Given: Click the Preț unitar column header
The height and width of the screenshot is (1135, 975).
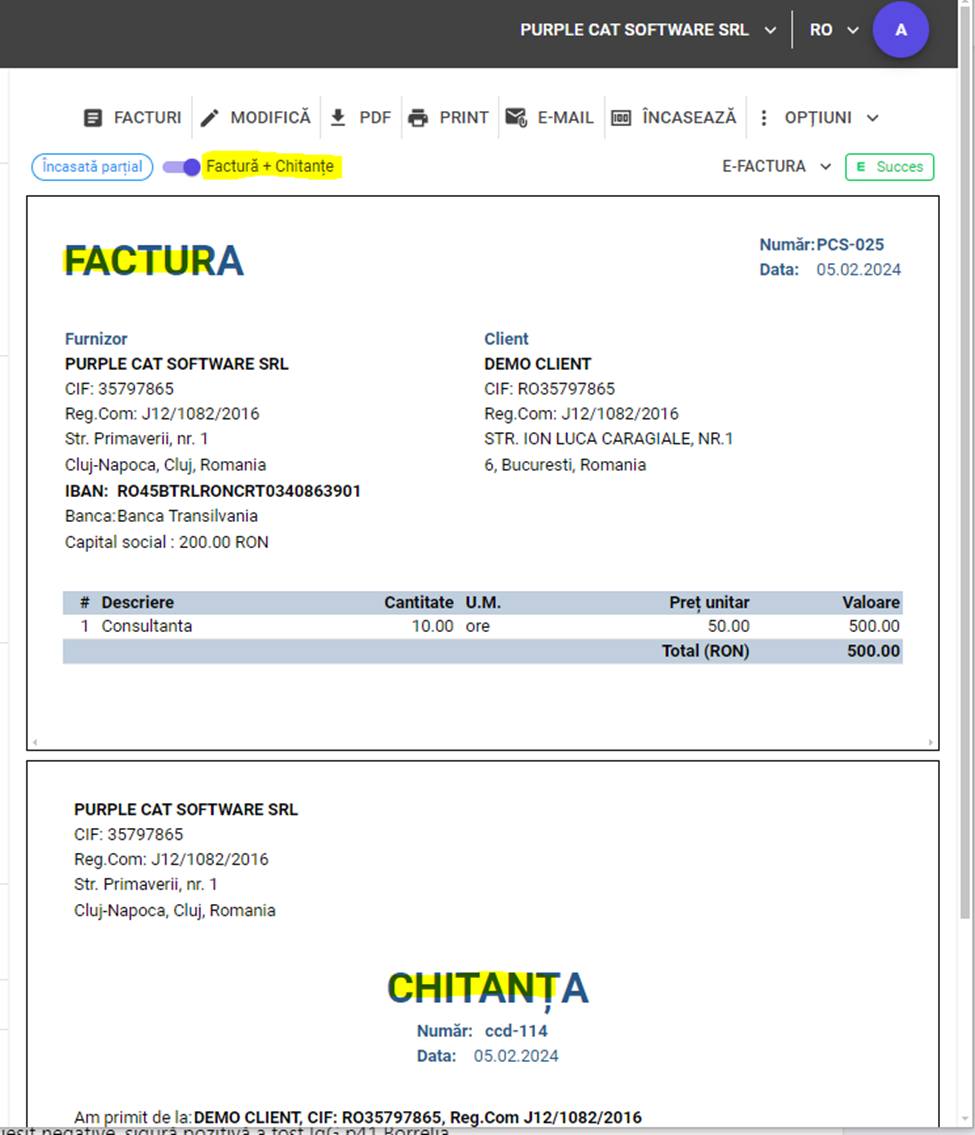Looking at the screenshot, I should tap(709, 602).
